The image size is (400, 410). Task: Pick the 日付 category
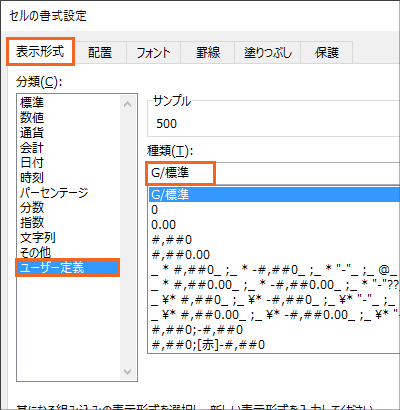click(x=32, y=163)
